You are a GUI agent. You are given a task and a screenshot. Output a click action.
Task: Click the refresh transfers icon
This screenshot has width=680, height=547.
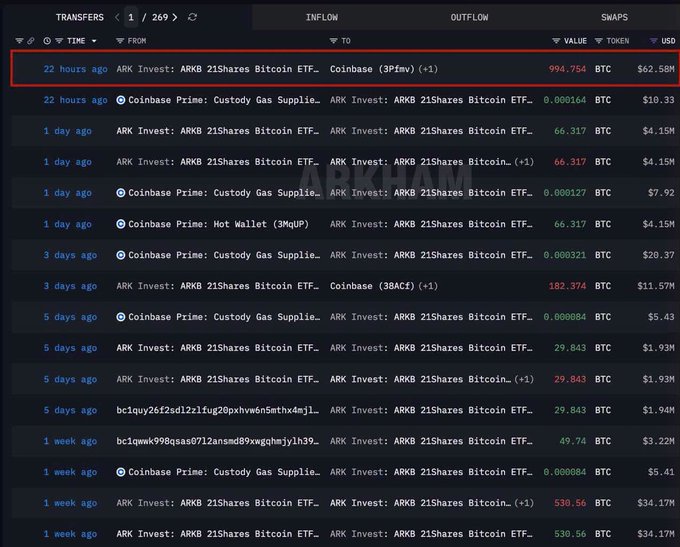(x=193, y=17)
